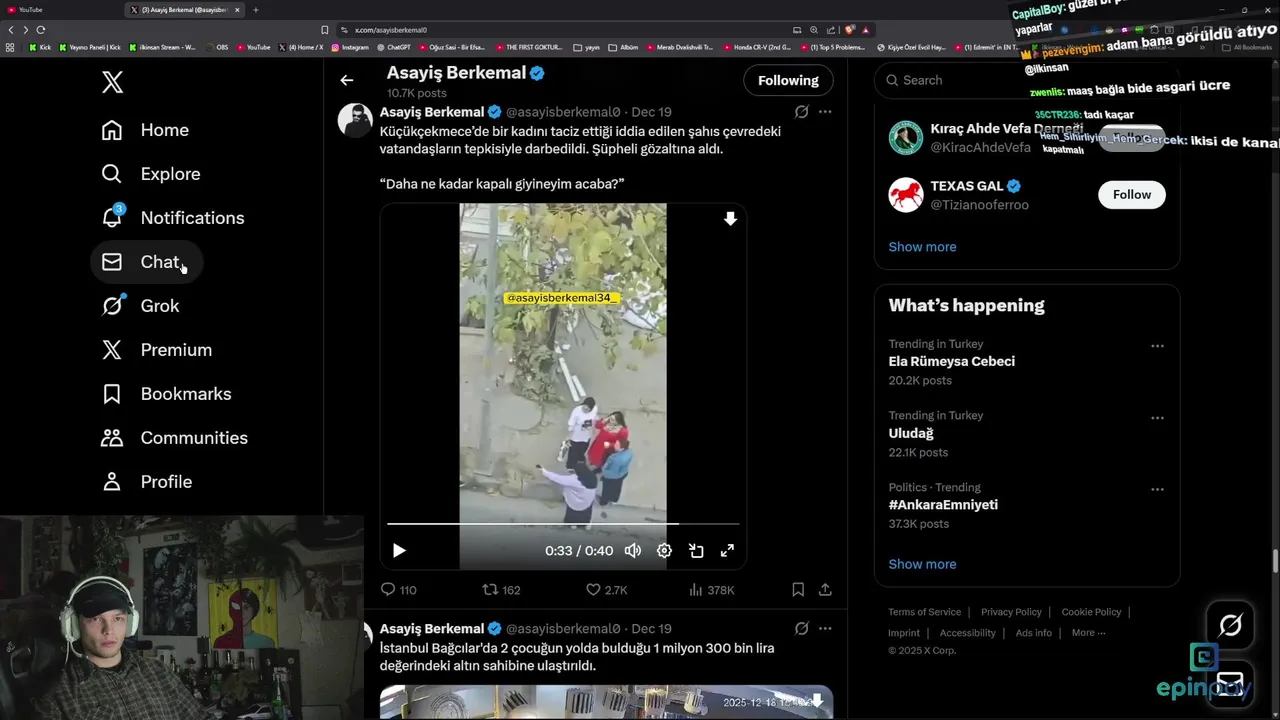Click Grok icon on Bağcılar post
The width and height of the screenshot is (1280, 720).
coord(802,629)
